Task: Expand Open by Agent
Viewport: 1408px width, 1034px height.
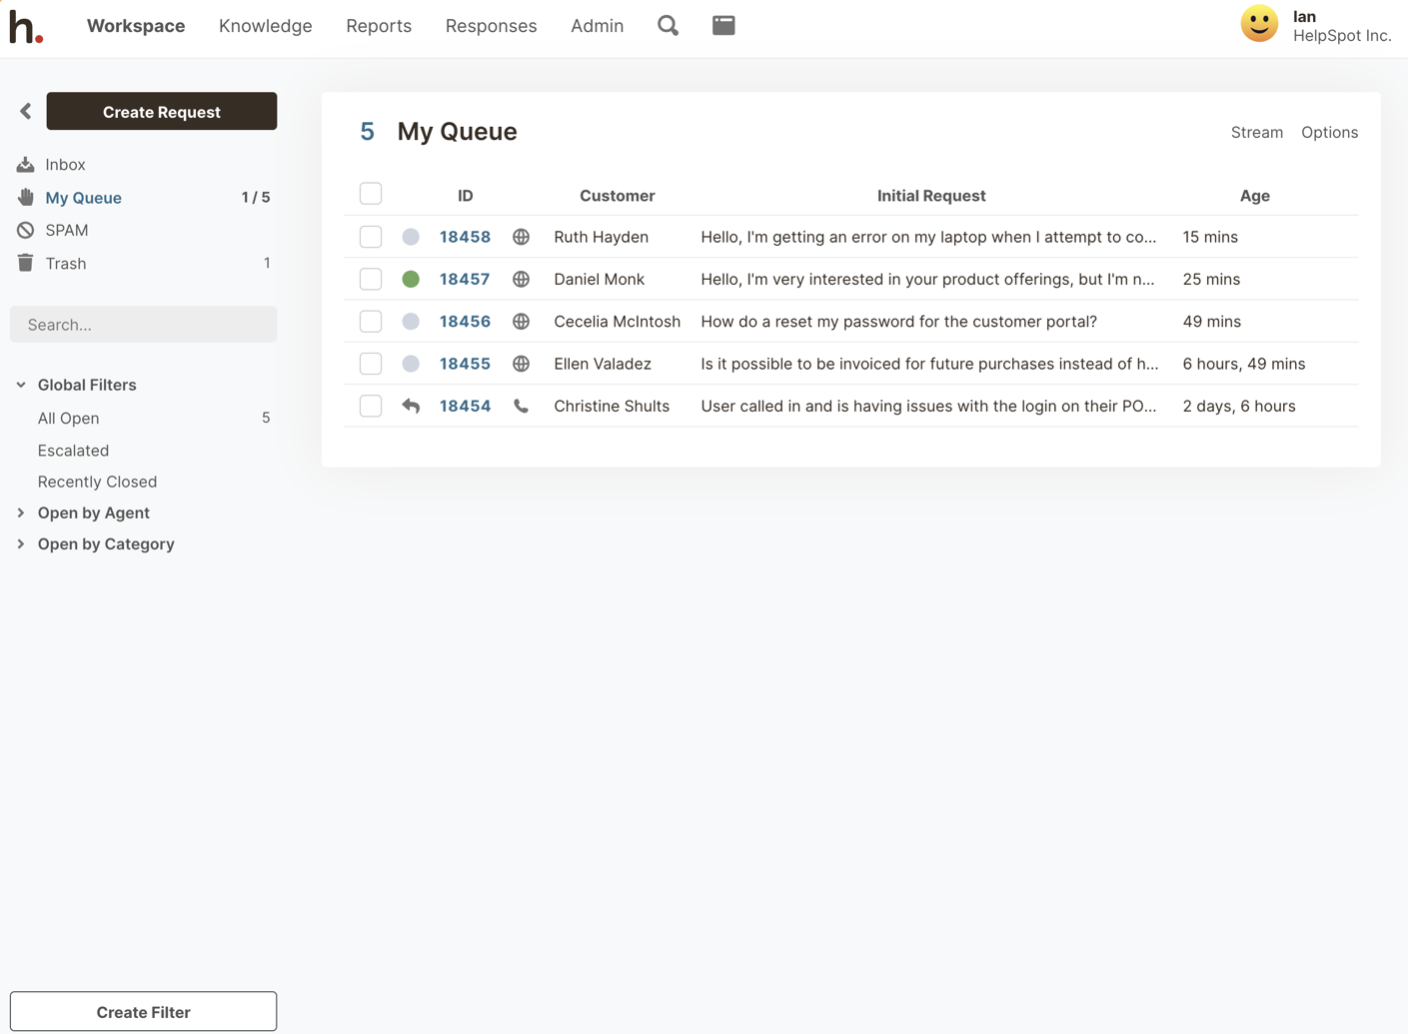Action: coord(21,513)
